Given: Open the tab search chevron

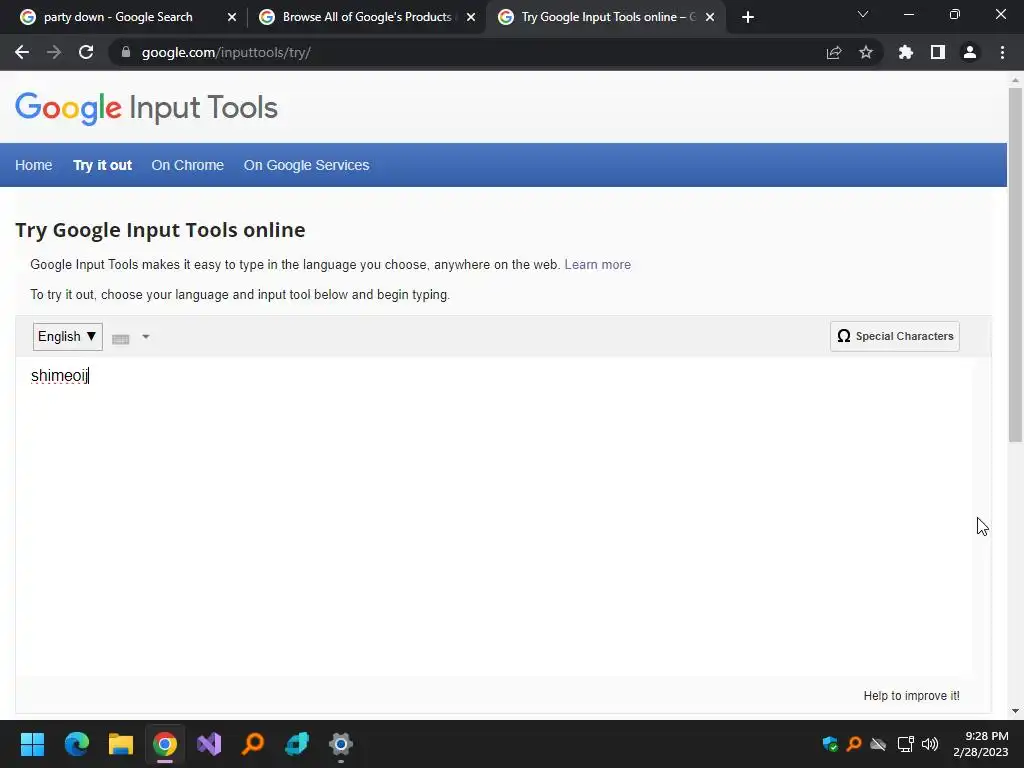Looking at the screenshot, I should pyautogui.click(x=863, y=14).
